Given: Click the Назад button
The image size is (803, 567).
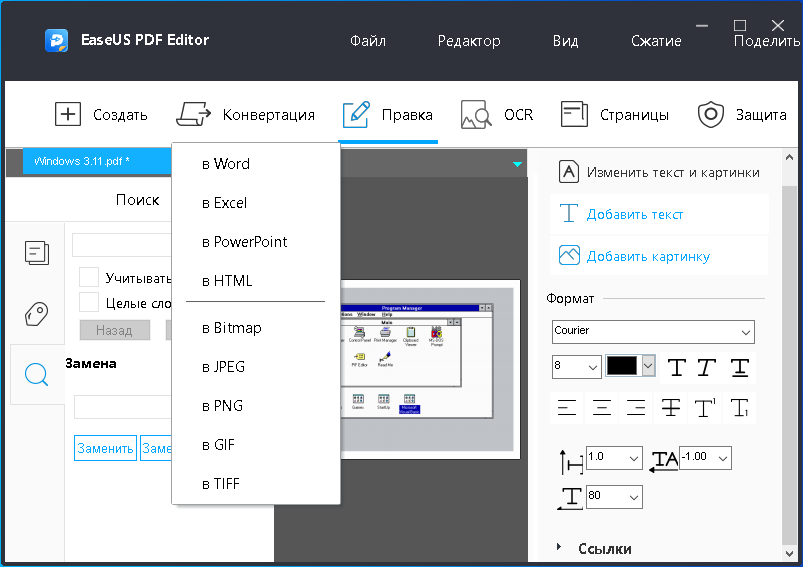Looking at the screenshot, I should tap(115, 330).
